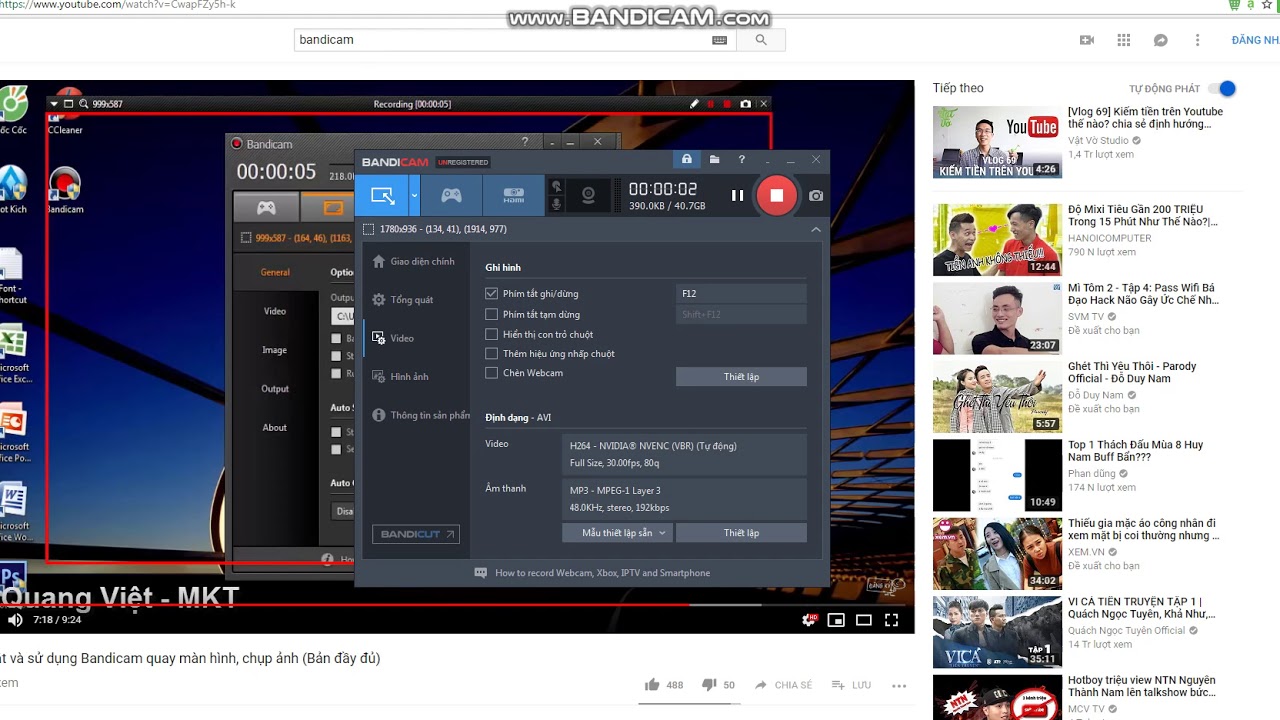The height and width of the screenshot is (720, 1280).
Task: Open Bandicam help question mark
Action: 741,159
